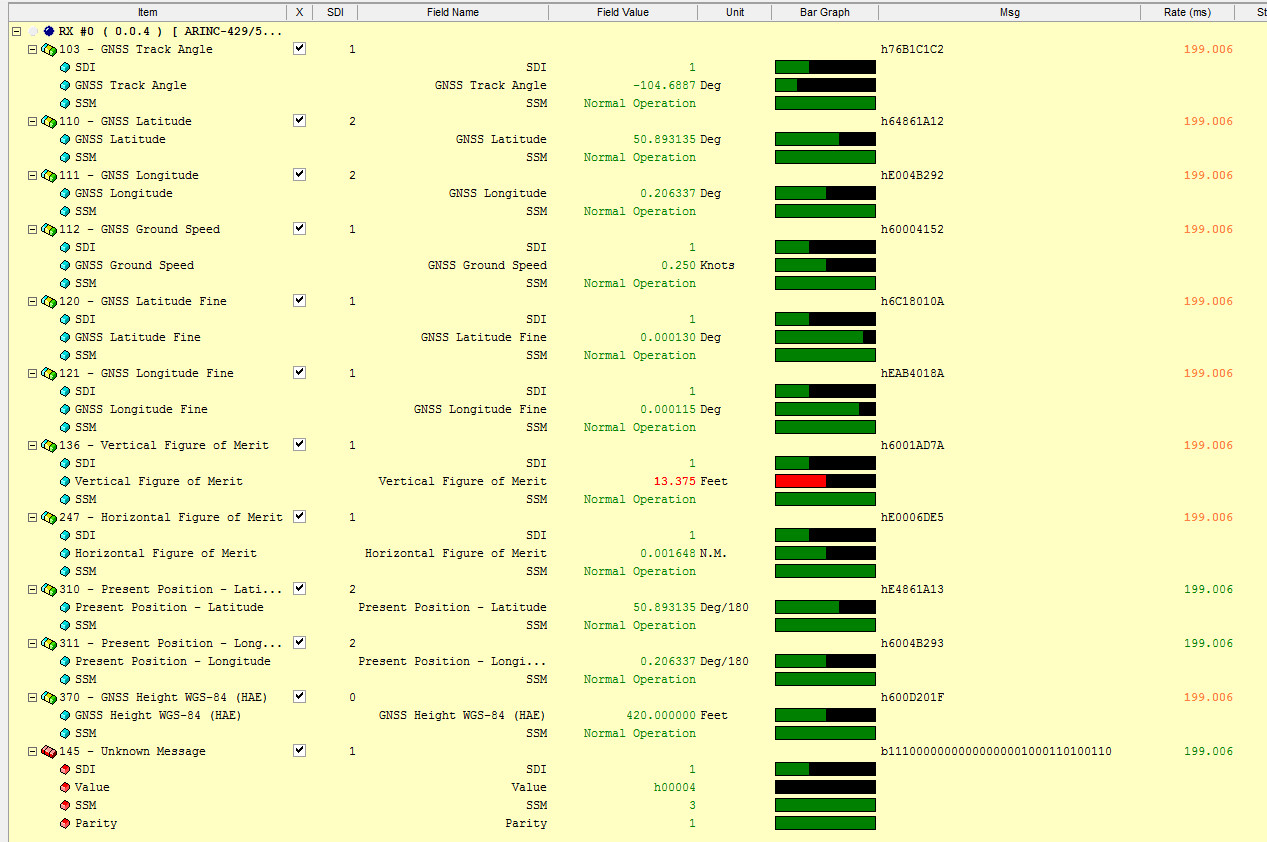
Task: Click the green label icon for 370 GNSS Height
Action: pos(48,697)
